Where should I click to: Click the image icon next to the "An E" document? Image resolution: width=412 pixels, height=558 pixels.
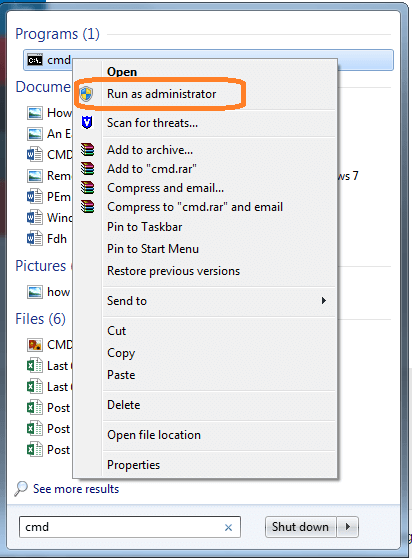click(x=35, y=134)
